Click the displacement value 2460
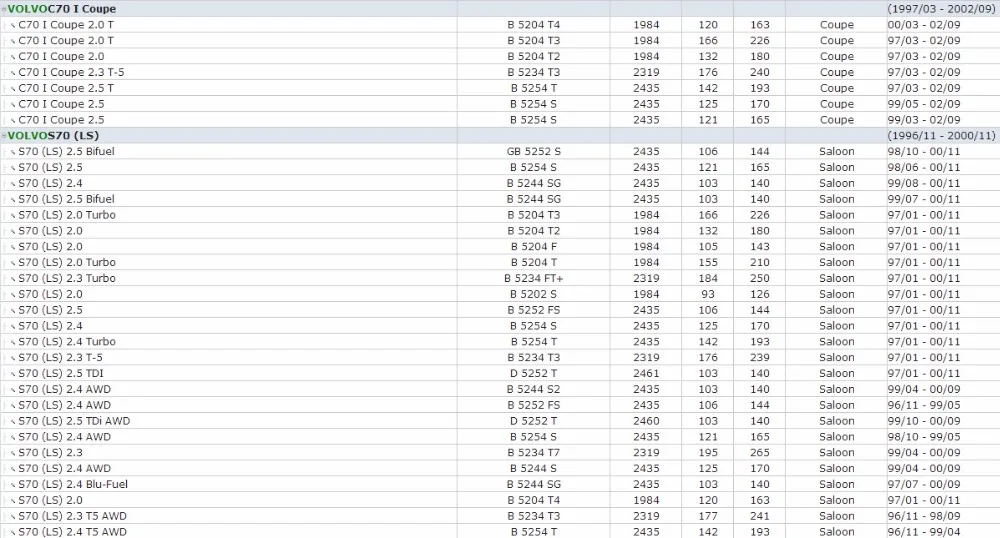 [x=646, y=421]
